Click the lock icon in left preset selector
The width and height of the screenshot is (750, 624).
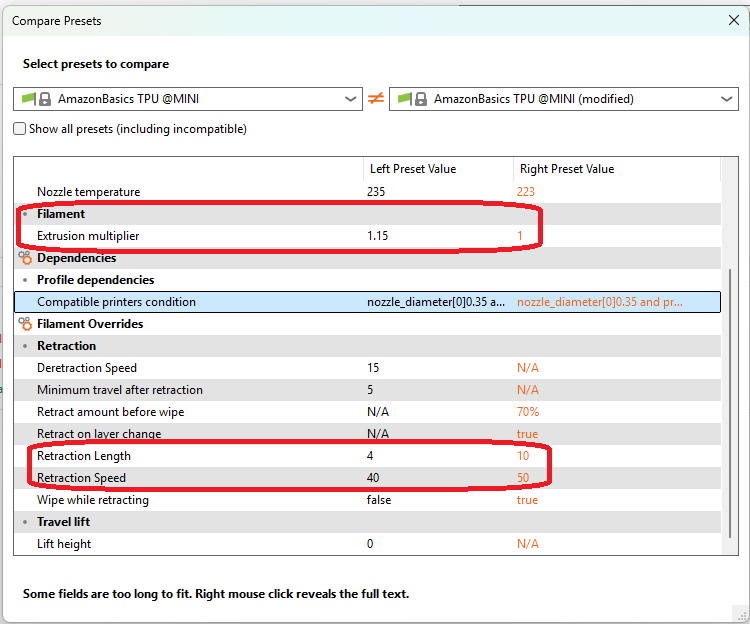tap(45, 99)
